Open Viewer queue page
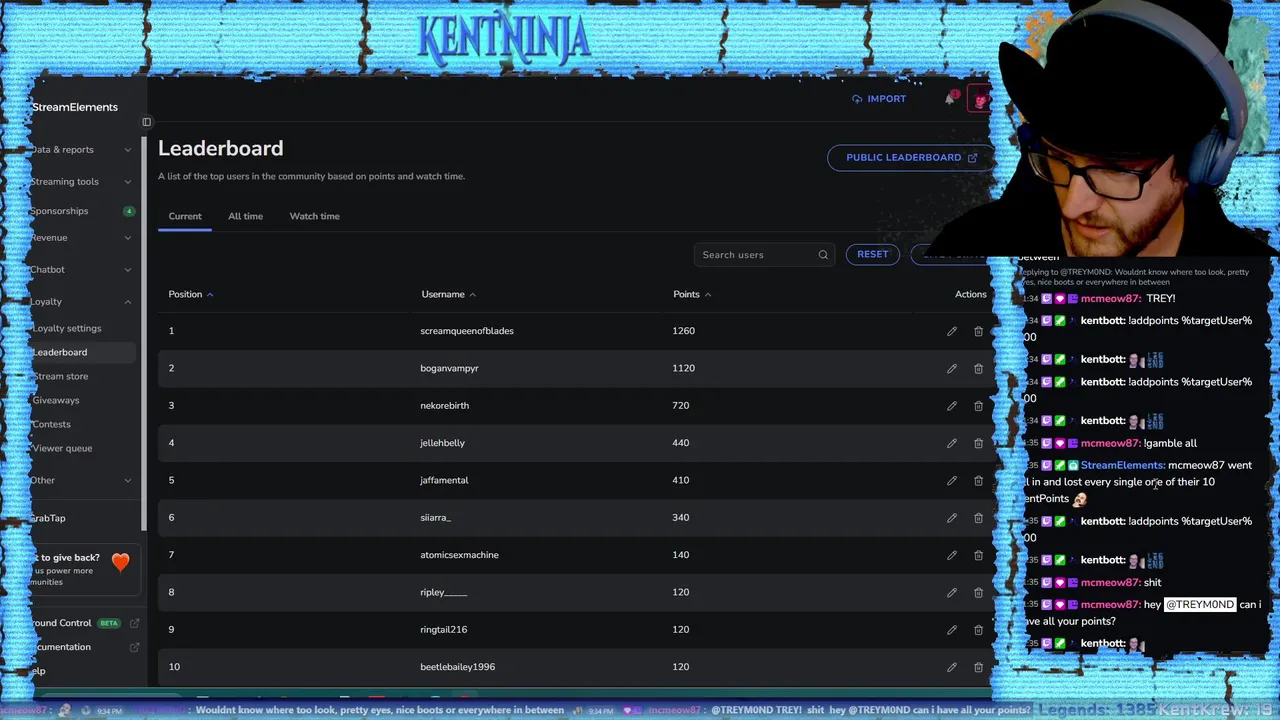The image size is (1280, 720). click(61, 448)
